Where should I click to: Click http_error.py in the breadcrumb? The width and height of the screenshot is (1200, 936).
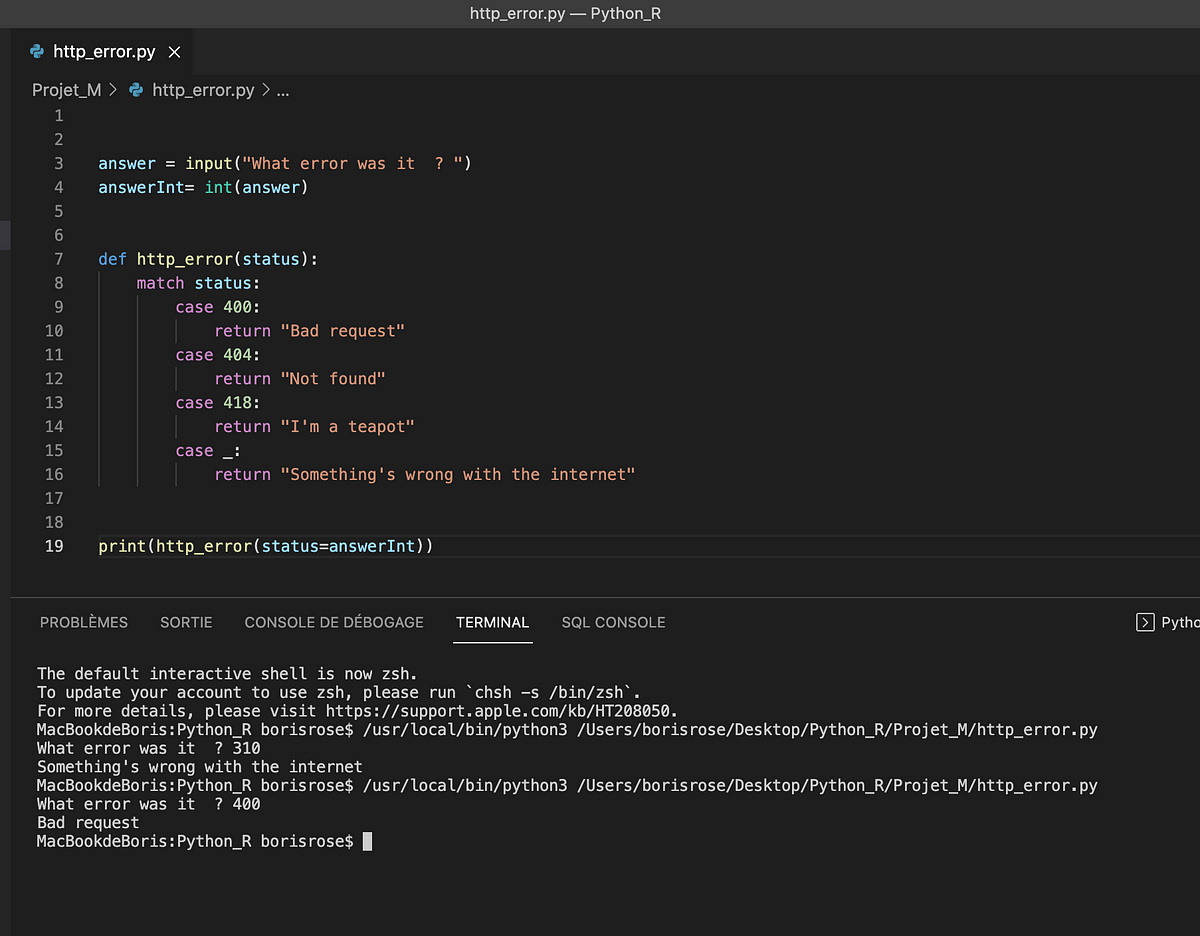[203, 90]
